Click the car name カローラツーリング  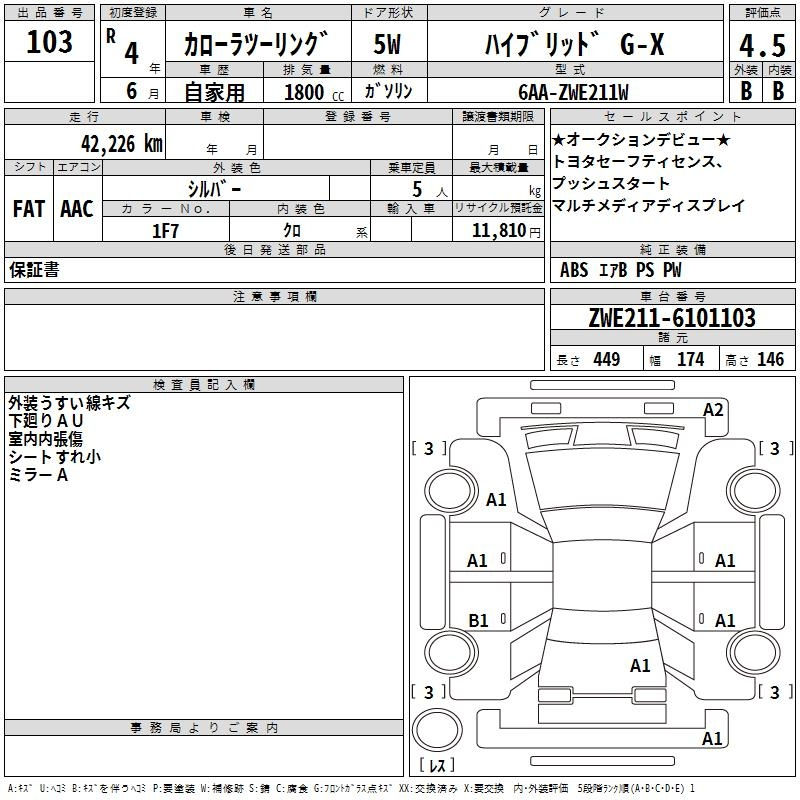coord(256,45)
